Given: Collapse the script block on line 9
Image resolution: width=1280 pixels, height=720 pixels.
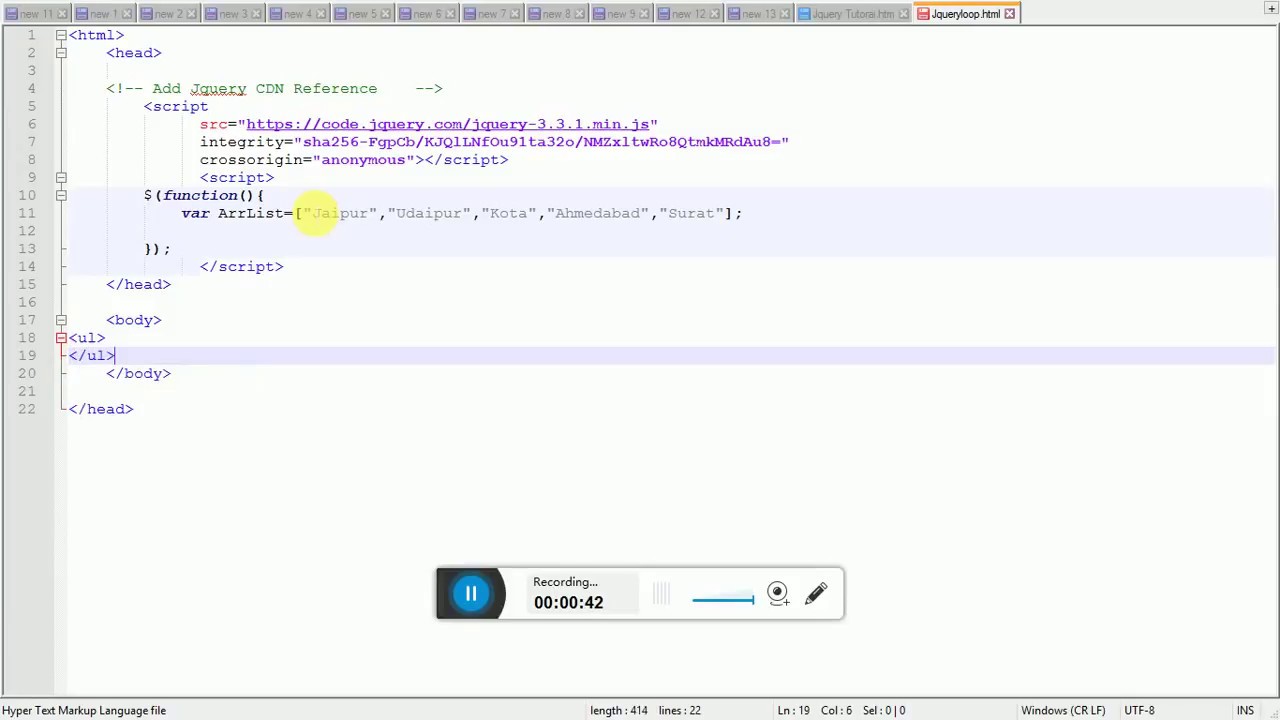Looking at the screenshot, I should pos(61,177).
